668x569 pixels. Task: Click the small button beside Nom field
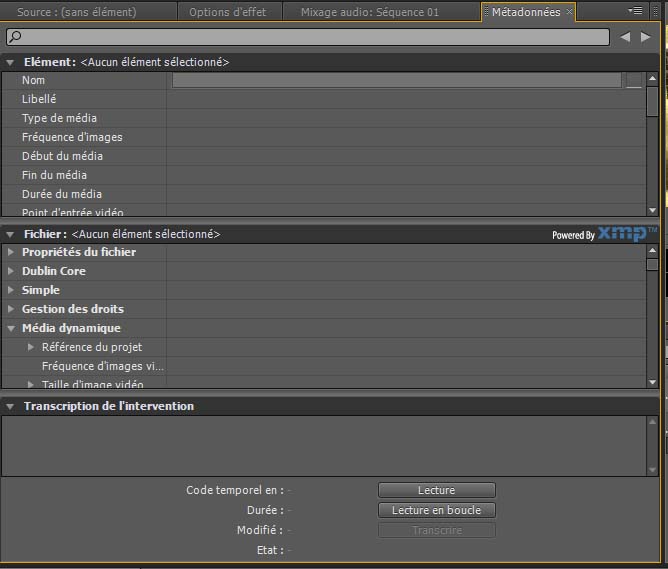click(634, 80)
